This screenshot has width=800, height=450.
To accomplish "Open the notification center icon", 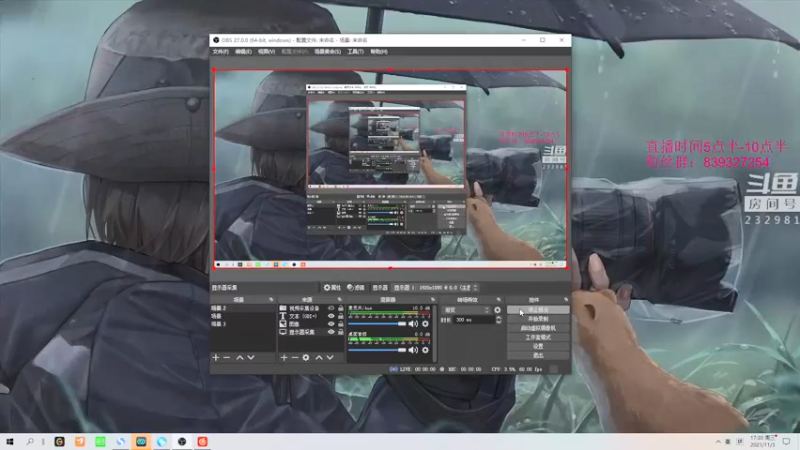I will [786, 442].
